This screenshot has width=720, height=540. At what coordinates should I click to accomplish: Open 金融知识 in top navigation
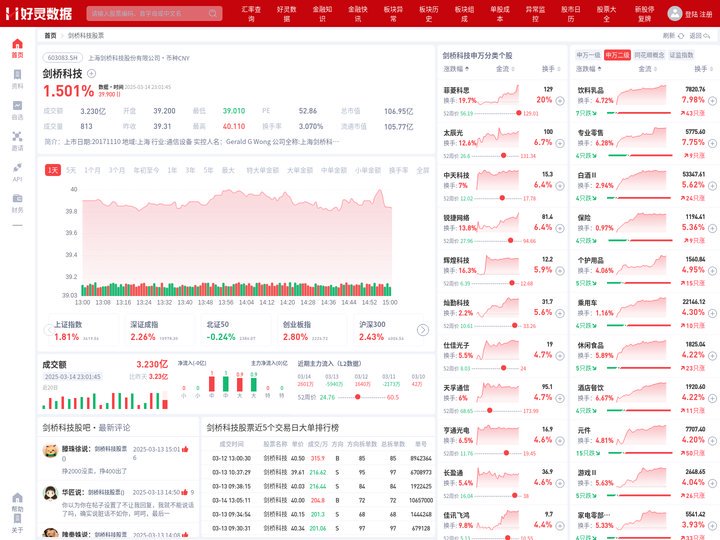click(322, 14)
